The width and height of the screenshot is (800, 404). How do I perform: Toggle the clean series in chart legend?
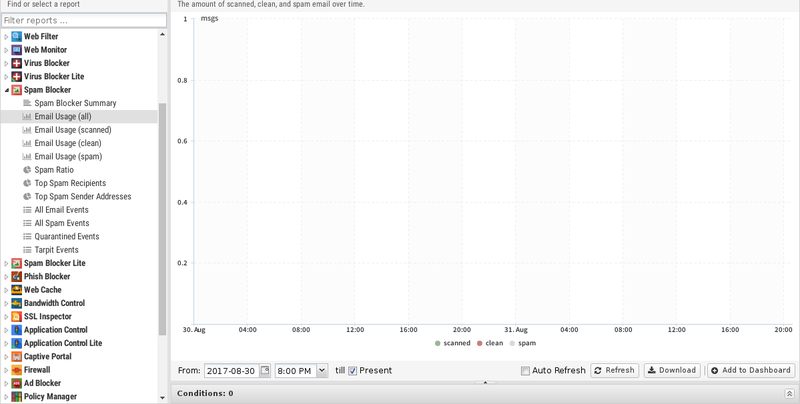[x=490, y=343]
